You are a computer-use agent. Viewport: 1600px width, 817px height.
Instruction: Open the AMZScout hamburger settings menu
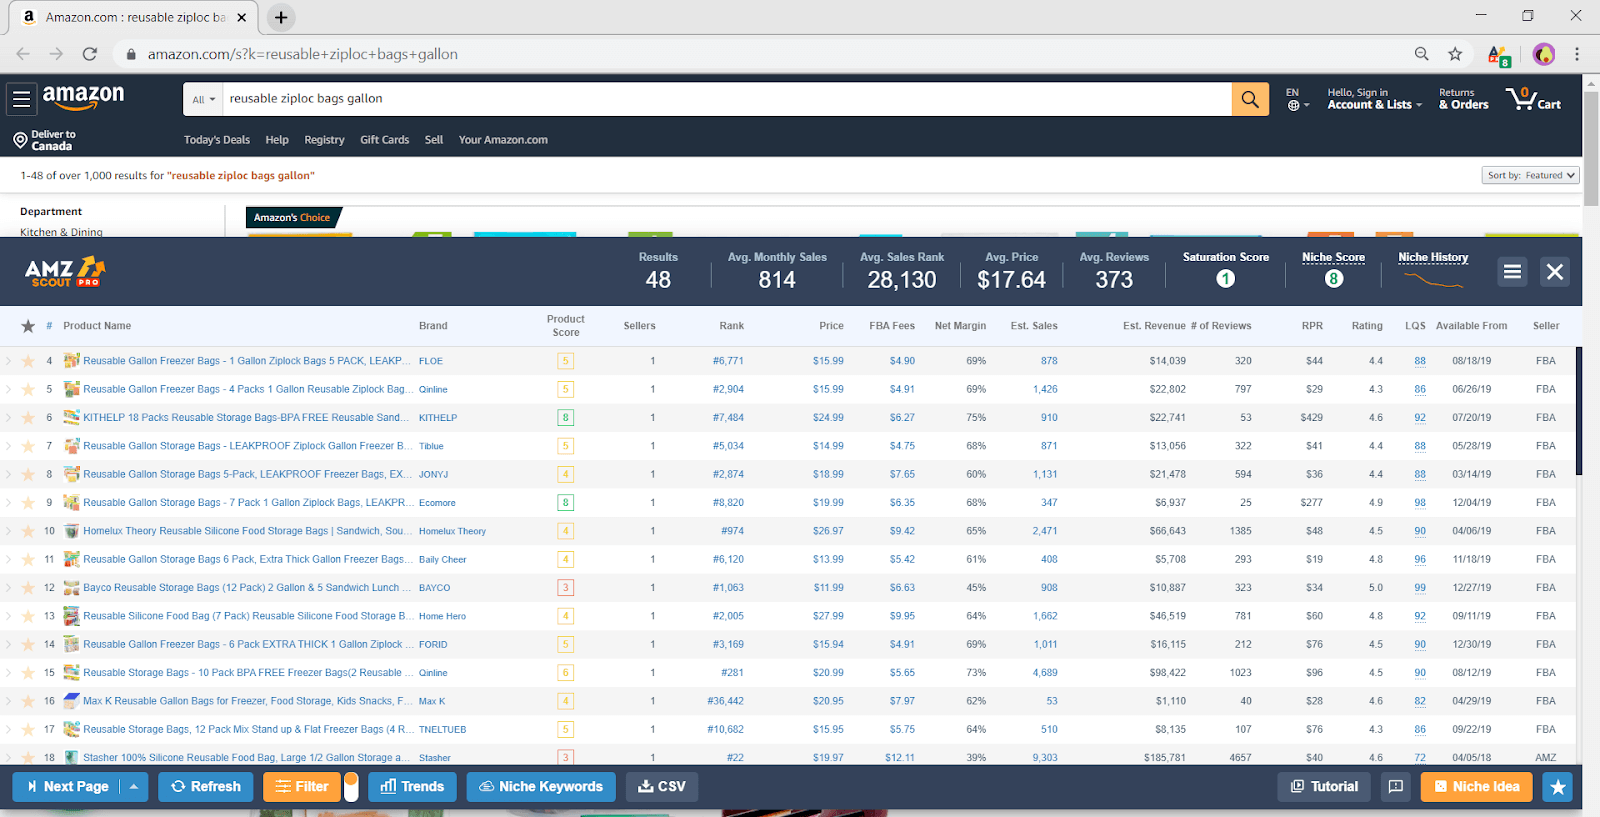[x=1512, y=272]
